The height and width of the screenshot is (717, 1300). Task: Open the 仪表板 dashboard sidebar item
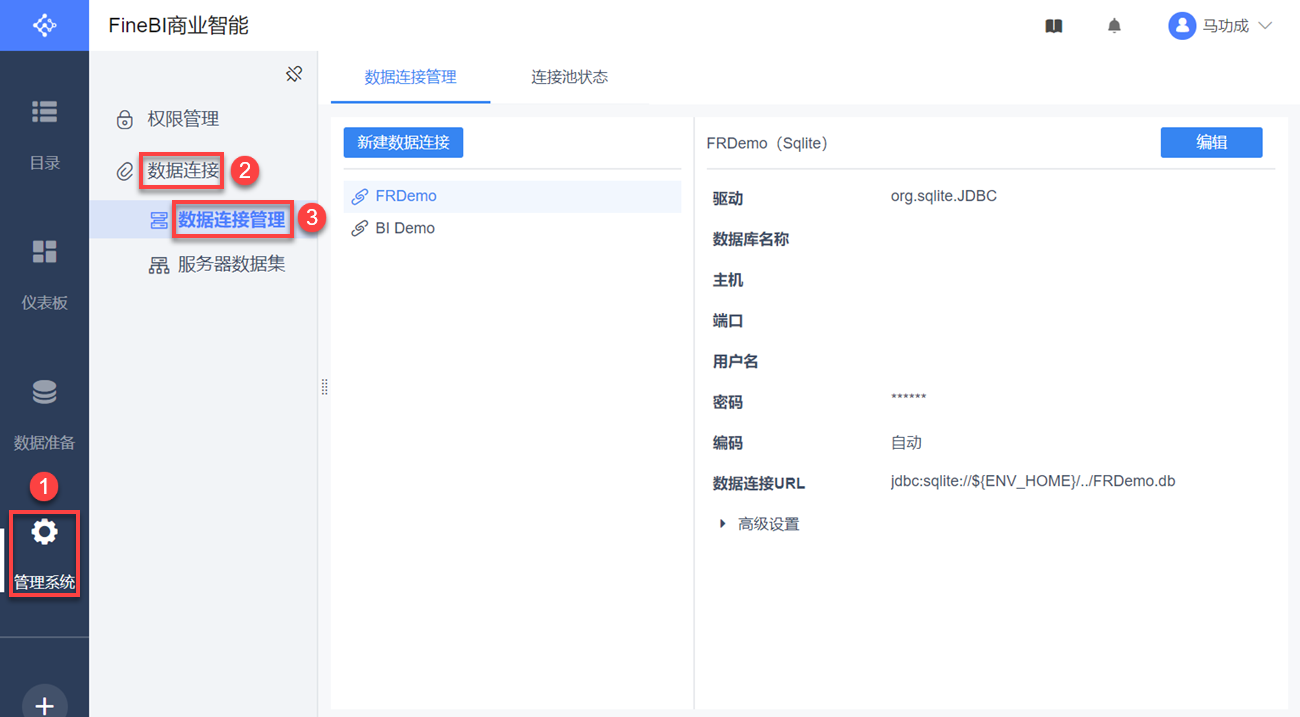(44, 274)
